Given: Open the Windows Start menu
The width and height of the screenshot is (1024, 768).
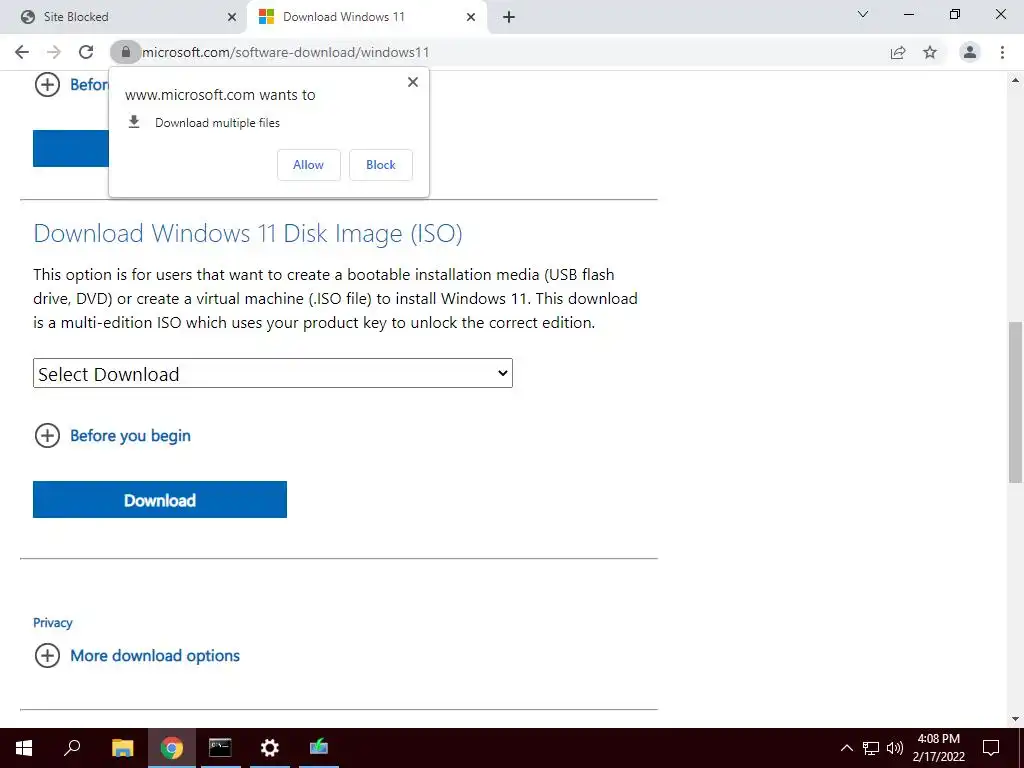Looking at the screenshot, I should coord(24,748).
